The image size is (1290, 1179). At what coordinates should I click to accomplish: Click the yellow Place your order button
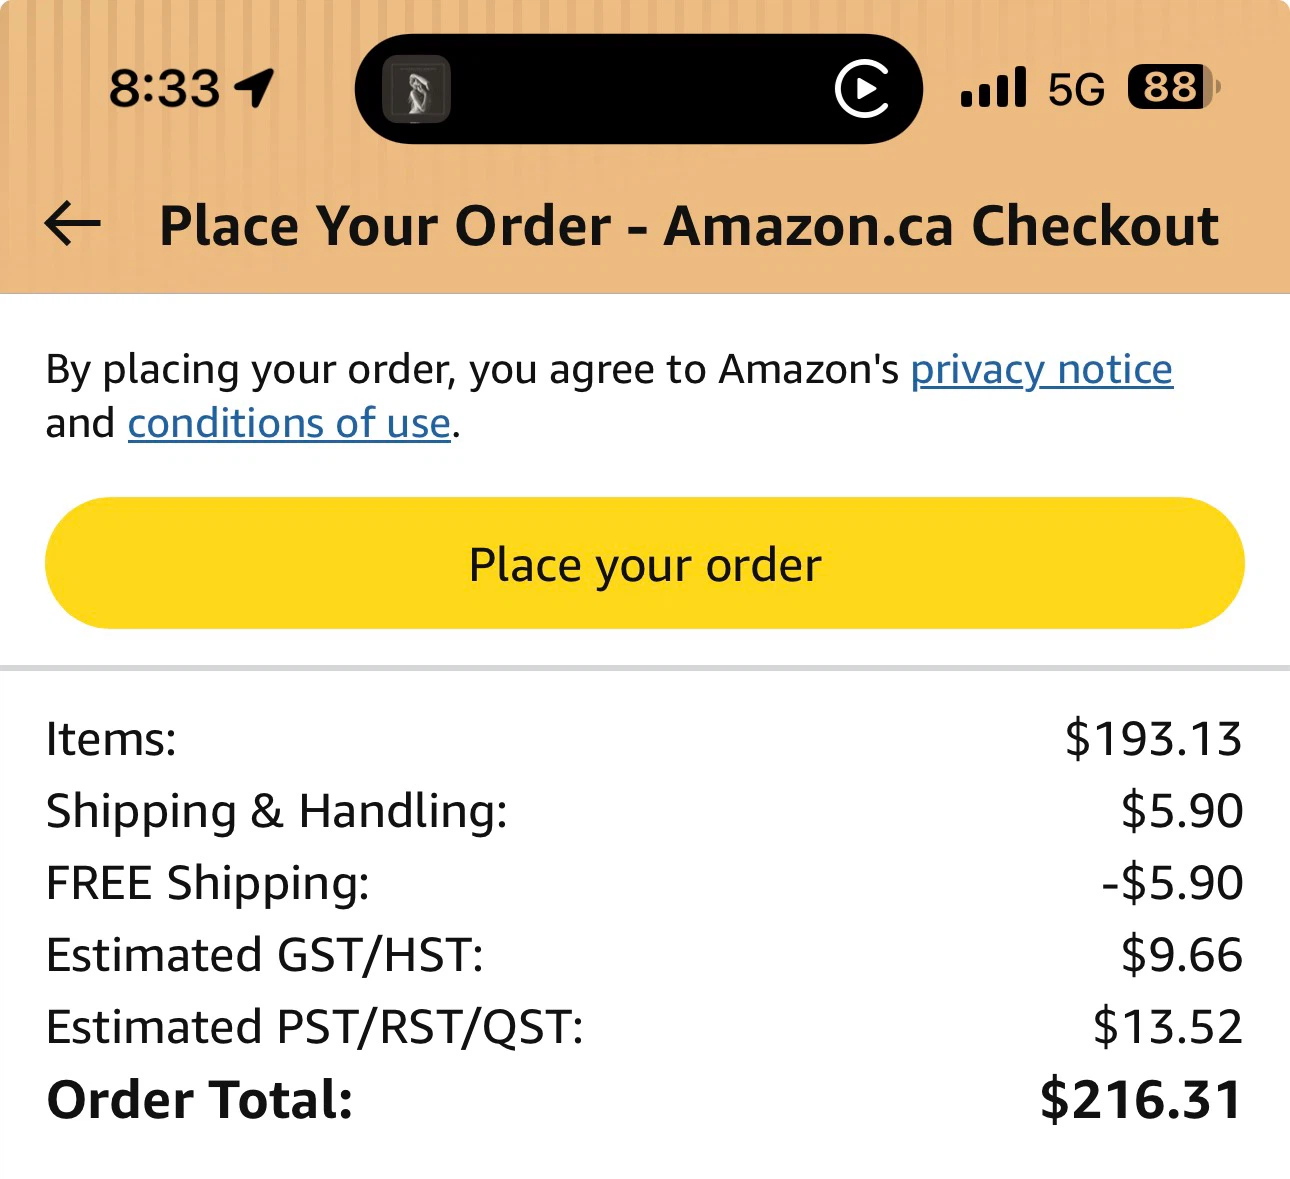645,563
